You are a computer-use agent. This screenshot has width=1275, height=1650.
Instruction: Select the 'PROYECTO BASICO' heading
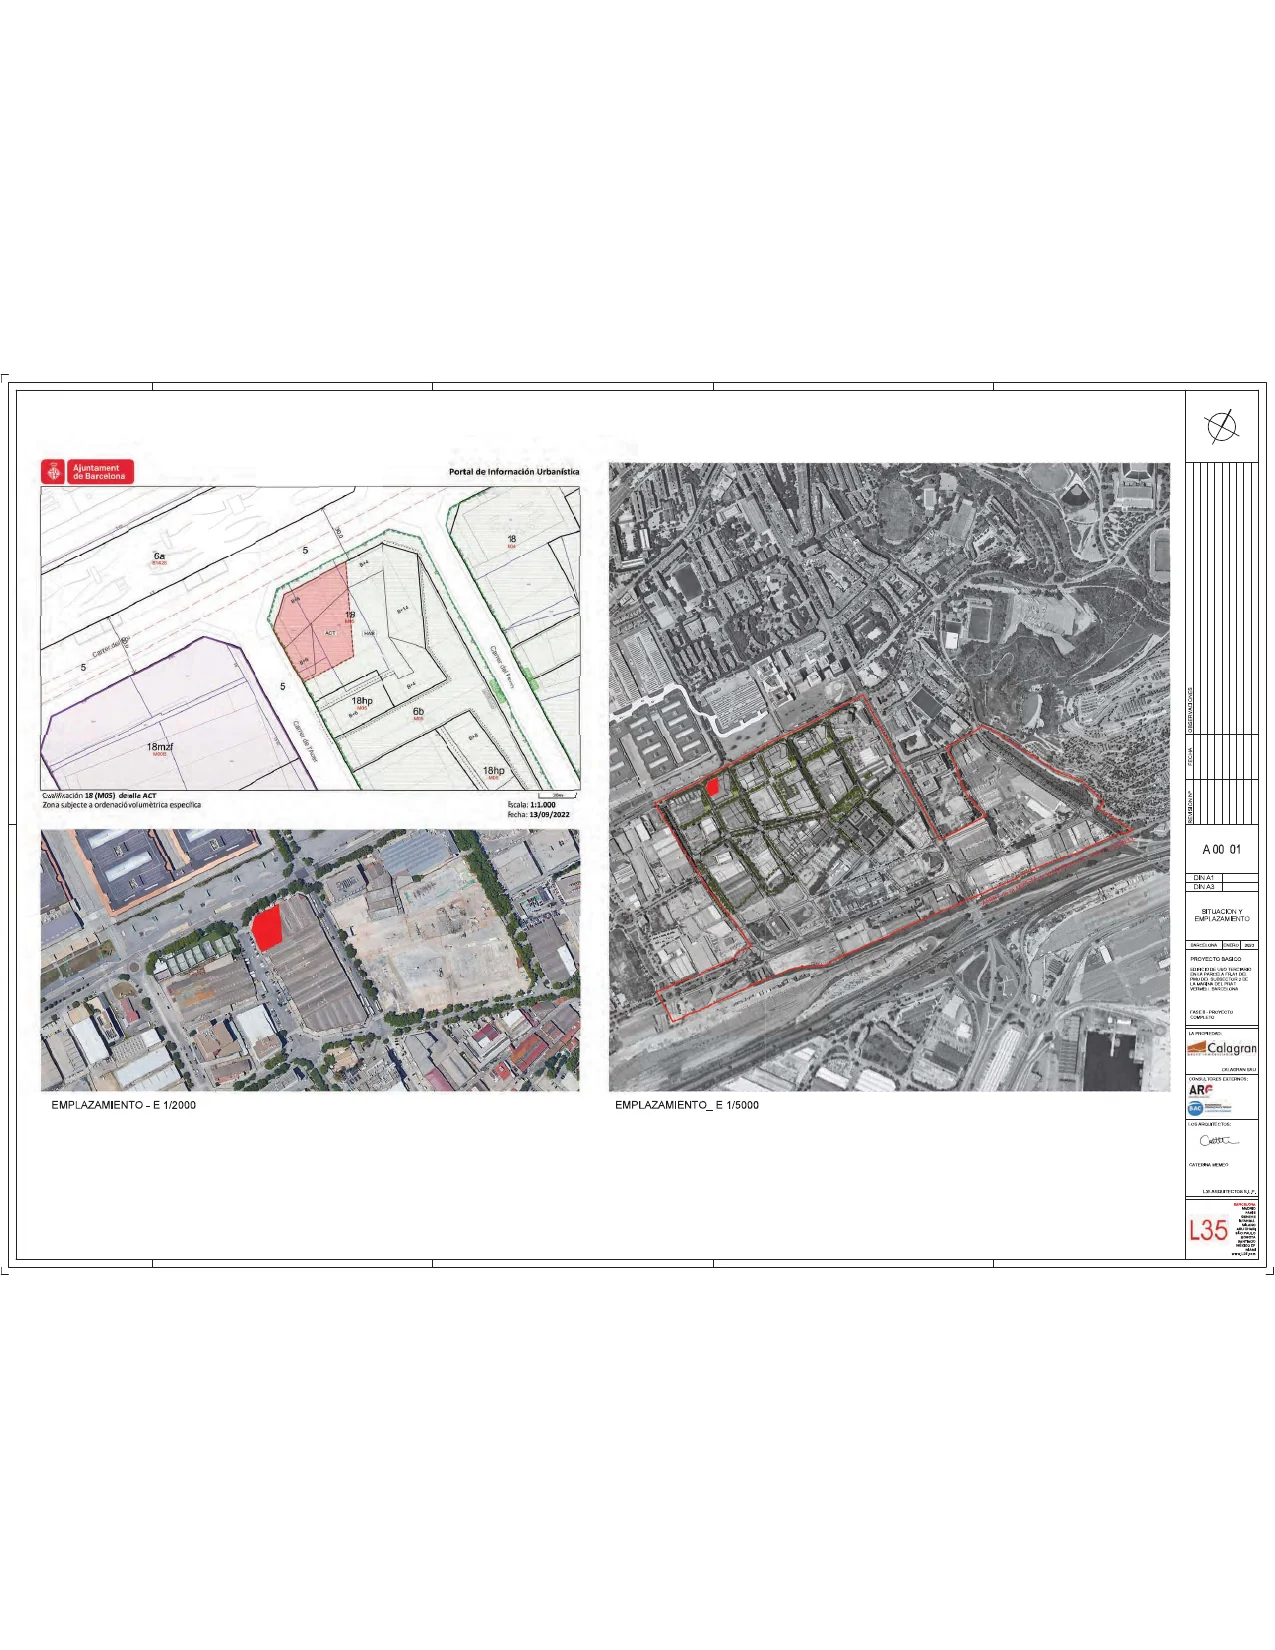click(x=1215, y=959)
